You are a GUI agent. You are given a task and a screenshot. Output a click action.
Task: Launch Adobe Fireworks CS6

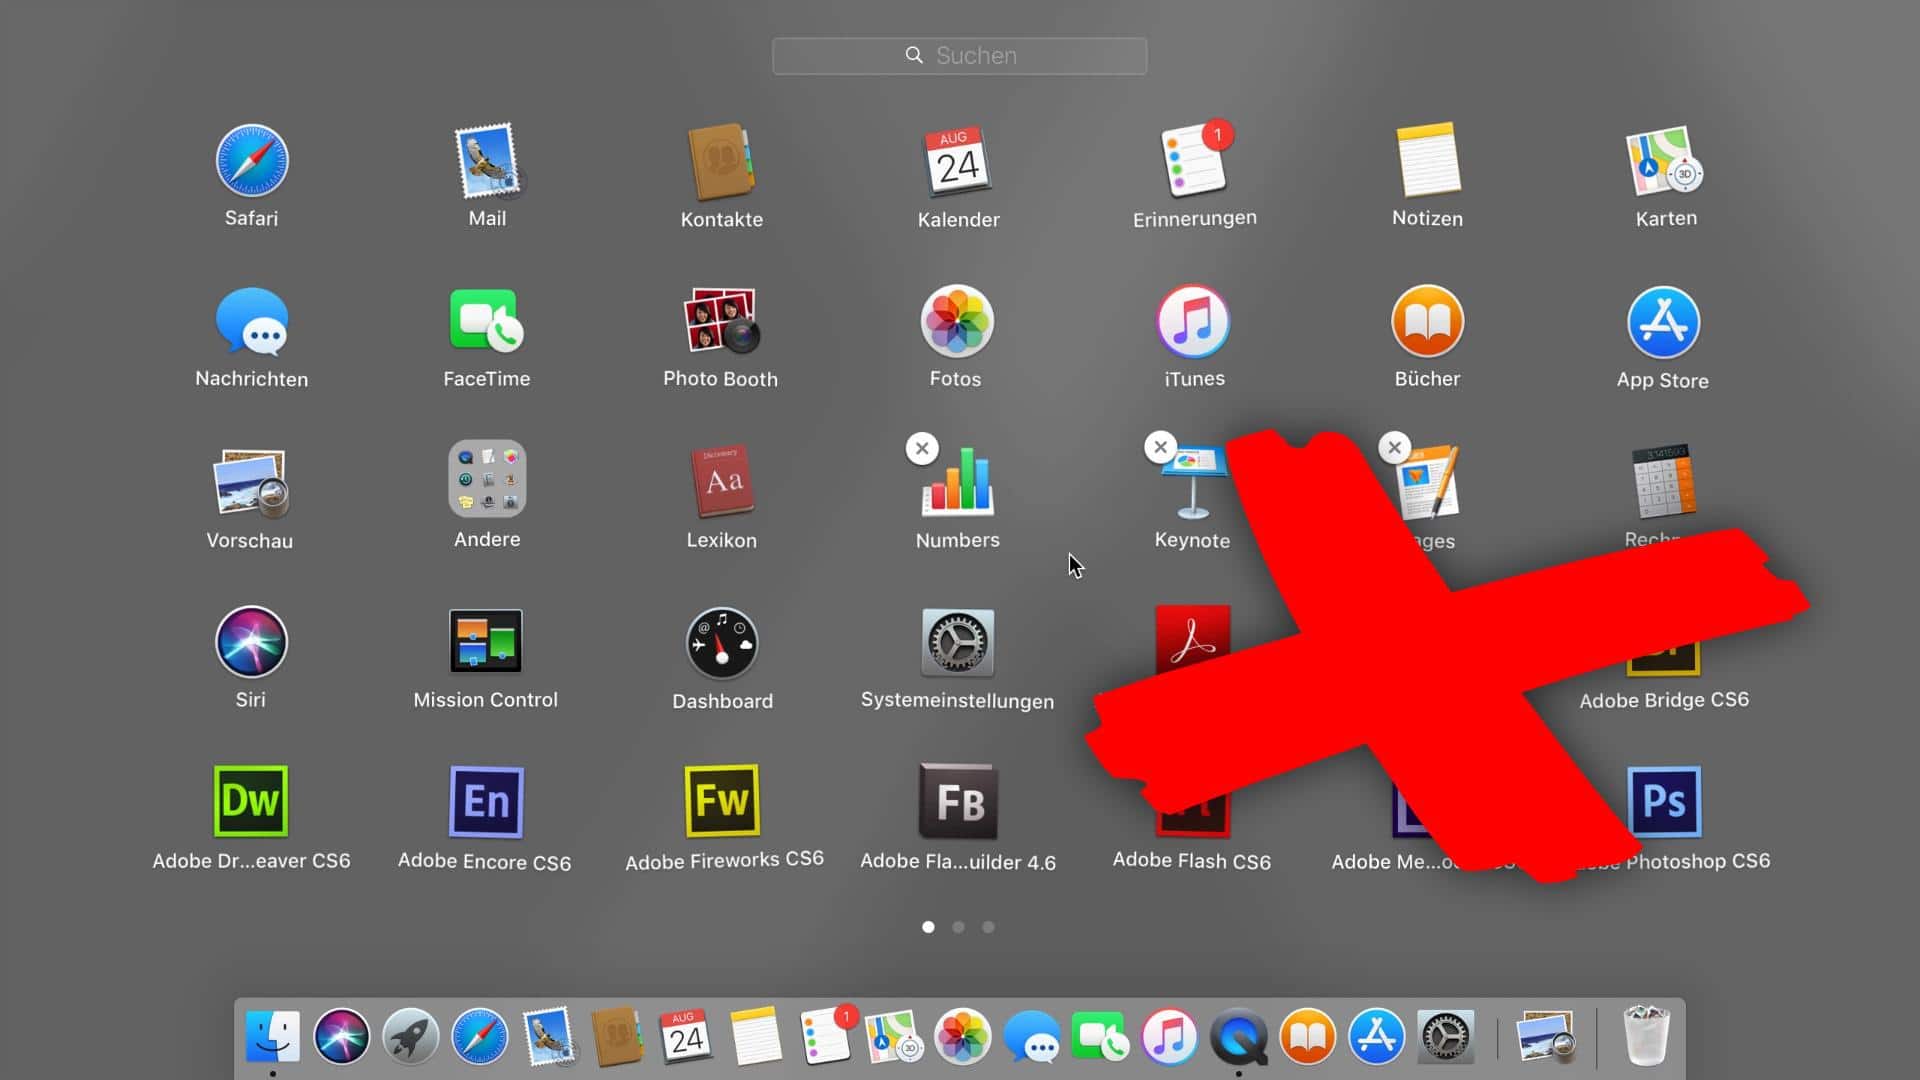722,801
